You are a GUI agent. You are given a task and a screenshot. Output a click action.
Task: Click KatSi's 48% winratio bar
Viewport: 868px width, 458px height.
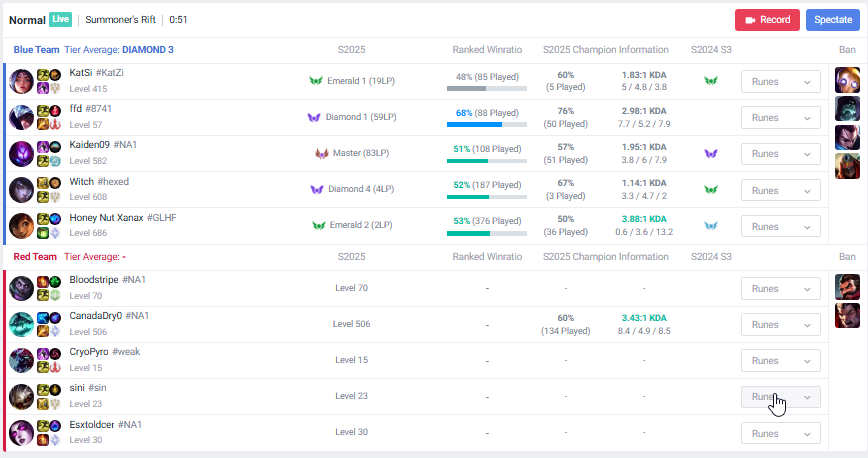point(487,89)
